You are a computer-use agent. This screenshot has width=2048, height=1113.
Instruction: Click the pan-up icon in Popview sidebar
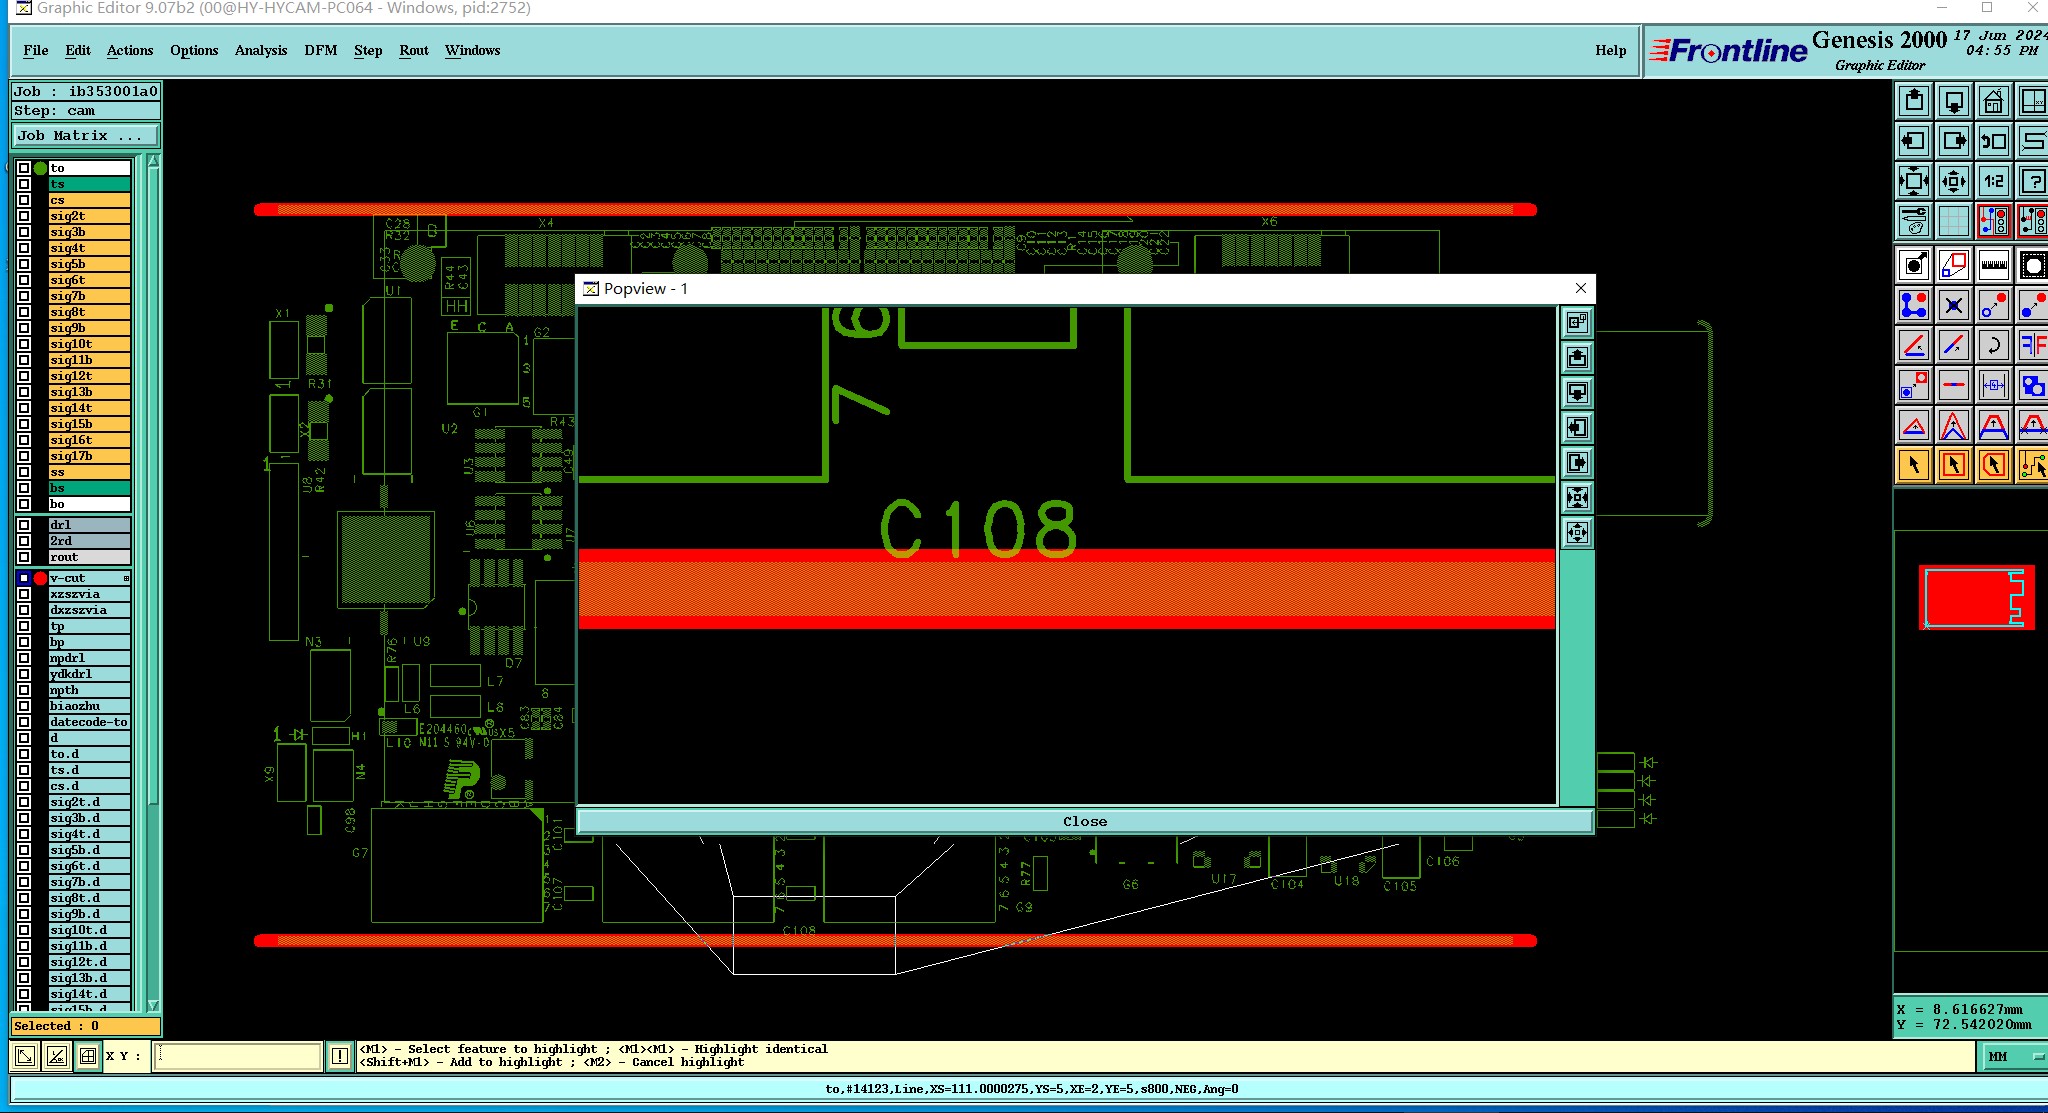coord(1577,357)
